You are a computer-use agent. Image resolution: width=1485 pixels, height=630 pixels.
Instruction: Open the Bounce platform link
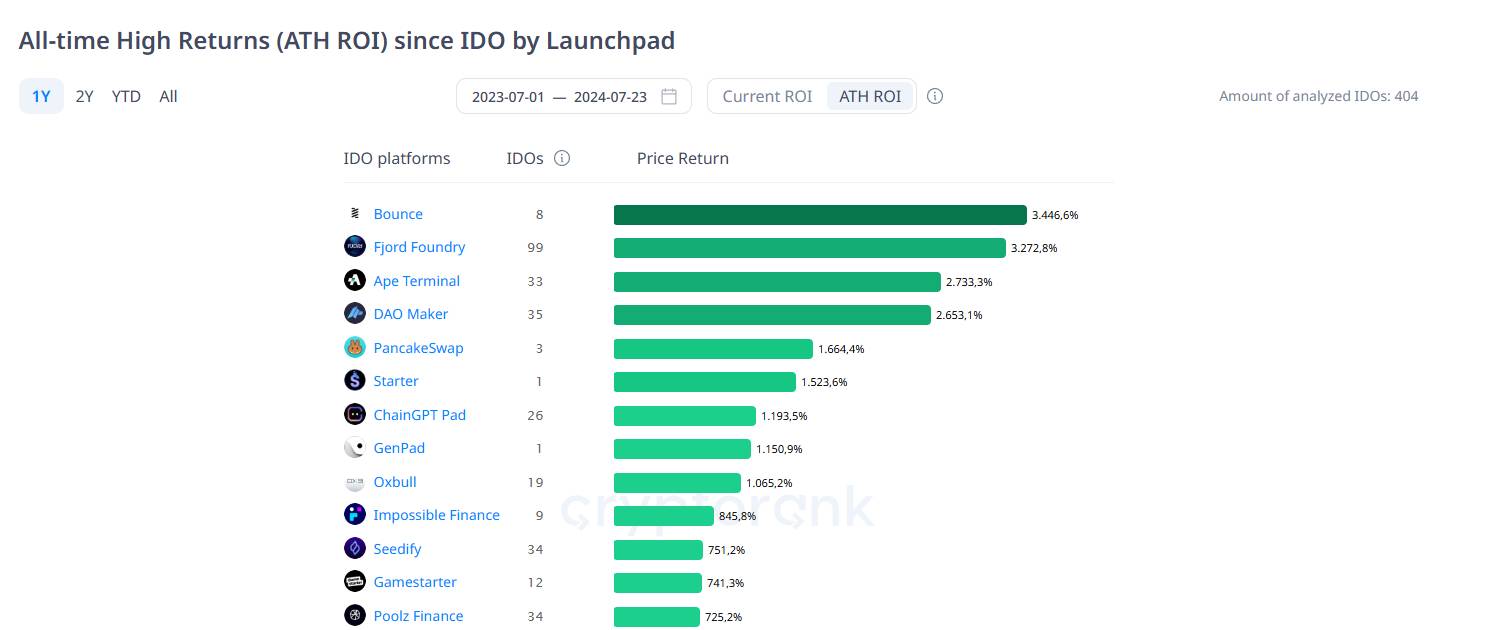point(398,214)
